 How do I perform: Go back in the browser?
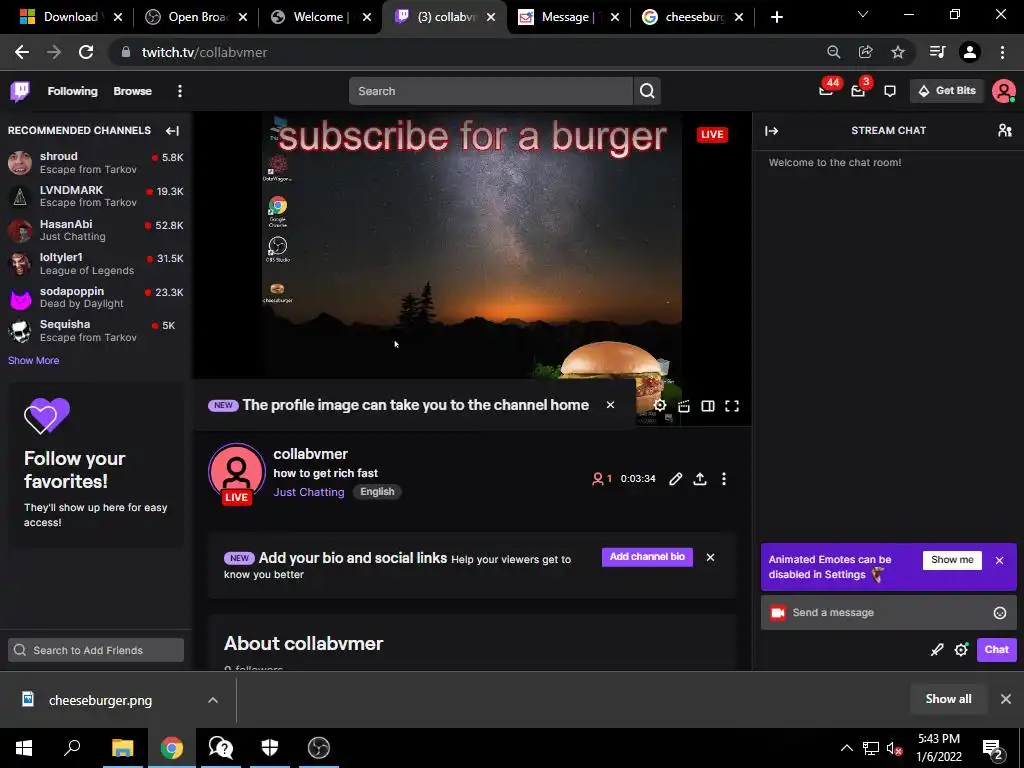click(22, 52)
